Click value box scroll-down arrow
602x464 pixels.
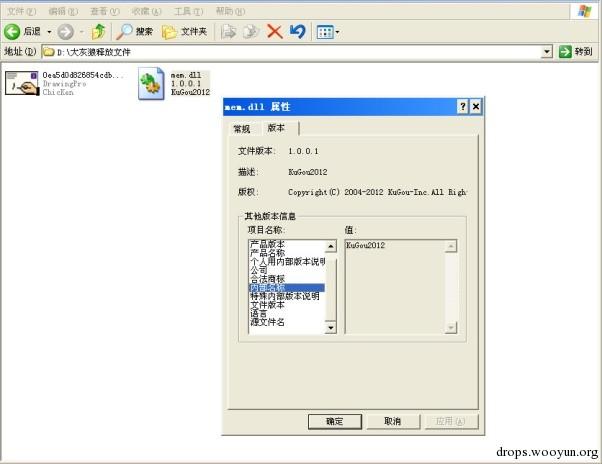[x=451, y=328]
